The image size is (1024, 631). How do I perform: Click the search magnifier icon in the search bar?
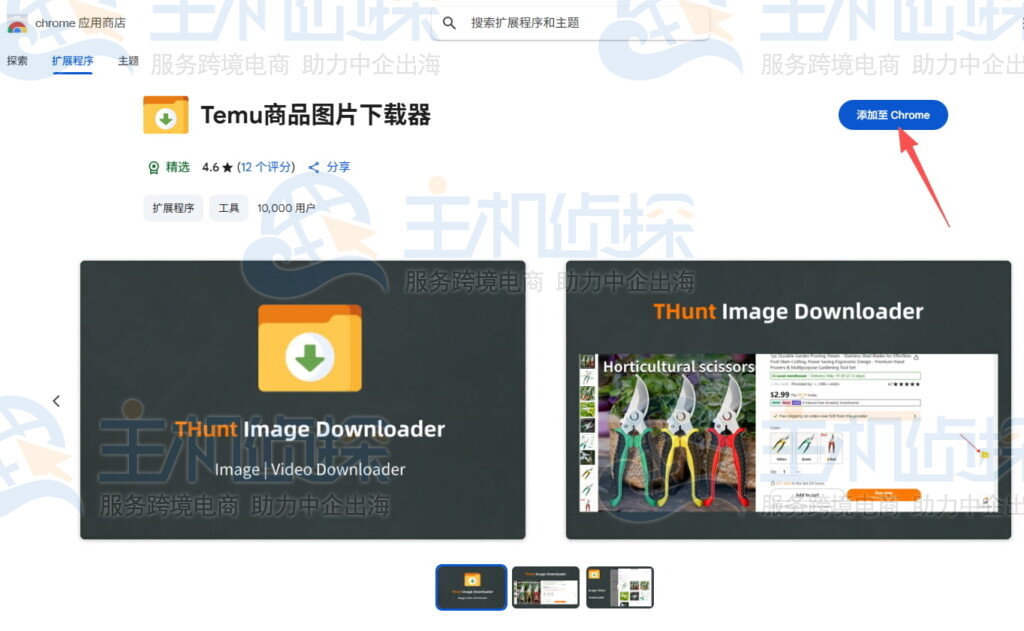pyautogui.click(x=449, y=22)
